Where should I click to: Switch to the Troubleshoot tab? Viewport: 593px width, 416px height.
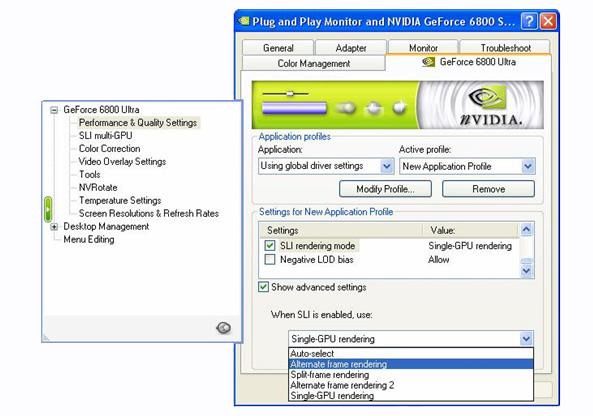[x=505, y=48]
